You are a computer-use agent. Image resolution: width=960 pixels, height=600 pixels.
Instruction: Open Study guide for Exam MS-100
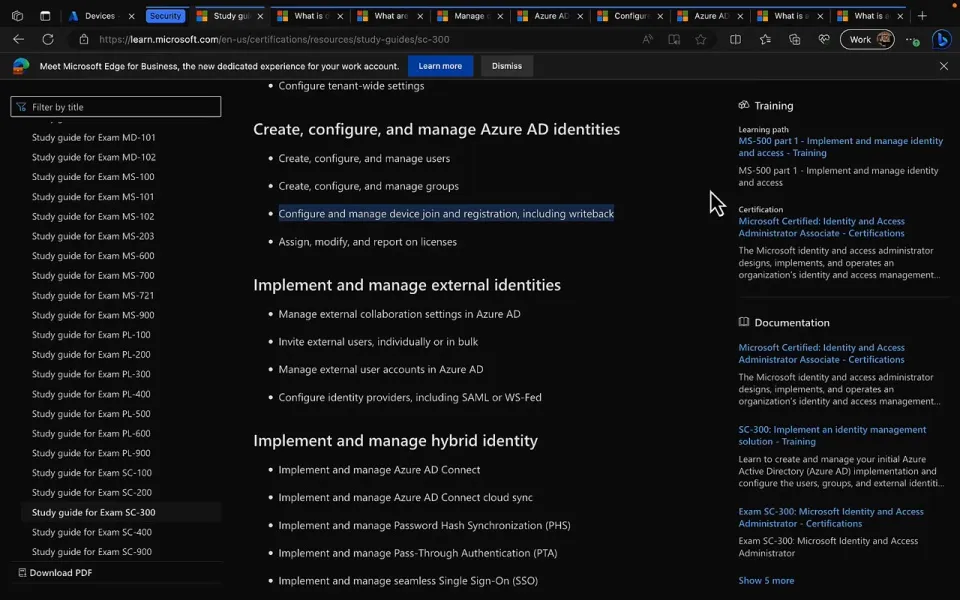pos(93,177)
